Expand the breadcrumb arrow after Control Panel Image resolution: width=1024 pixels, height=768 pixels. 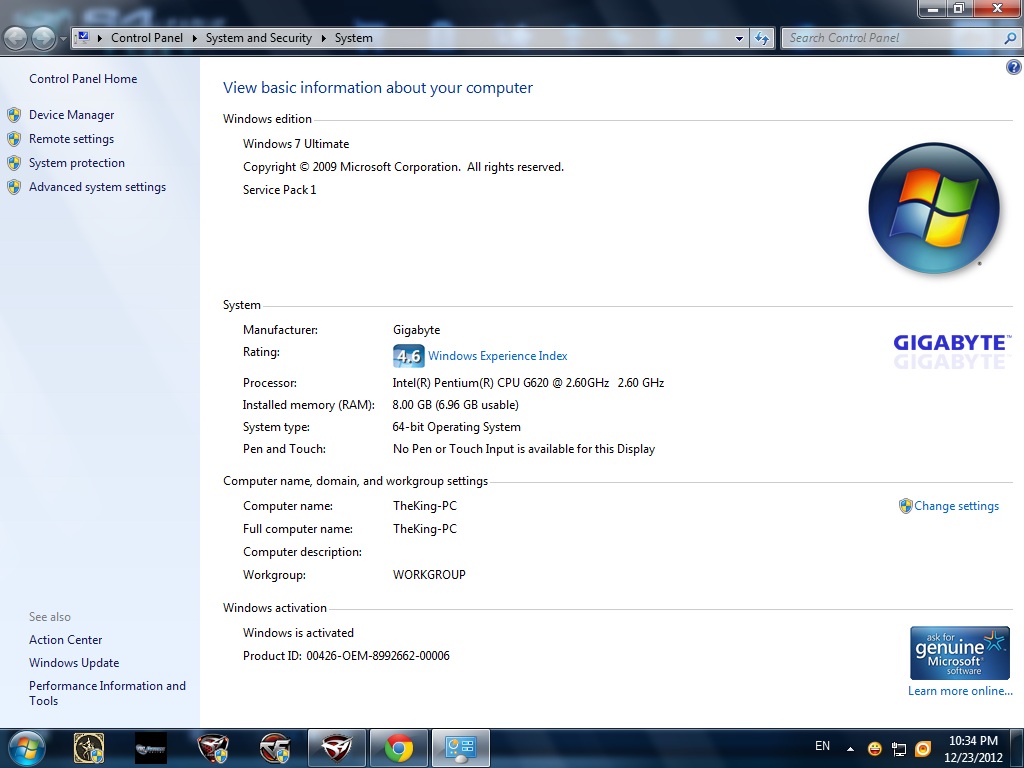[x=195, y=39]
